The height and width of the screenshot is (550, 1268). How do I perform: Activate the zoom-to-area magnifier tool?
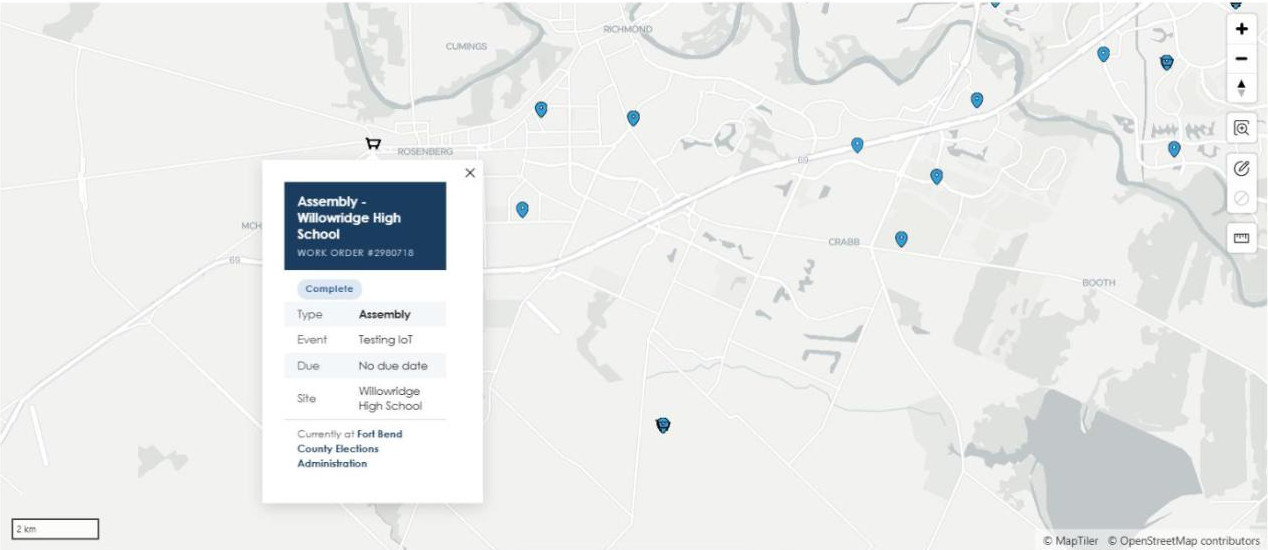coord(1241,128)
